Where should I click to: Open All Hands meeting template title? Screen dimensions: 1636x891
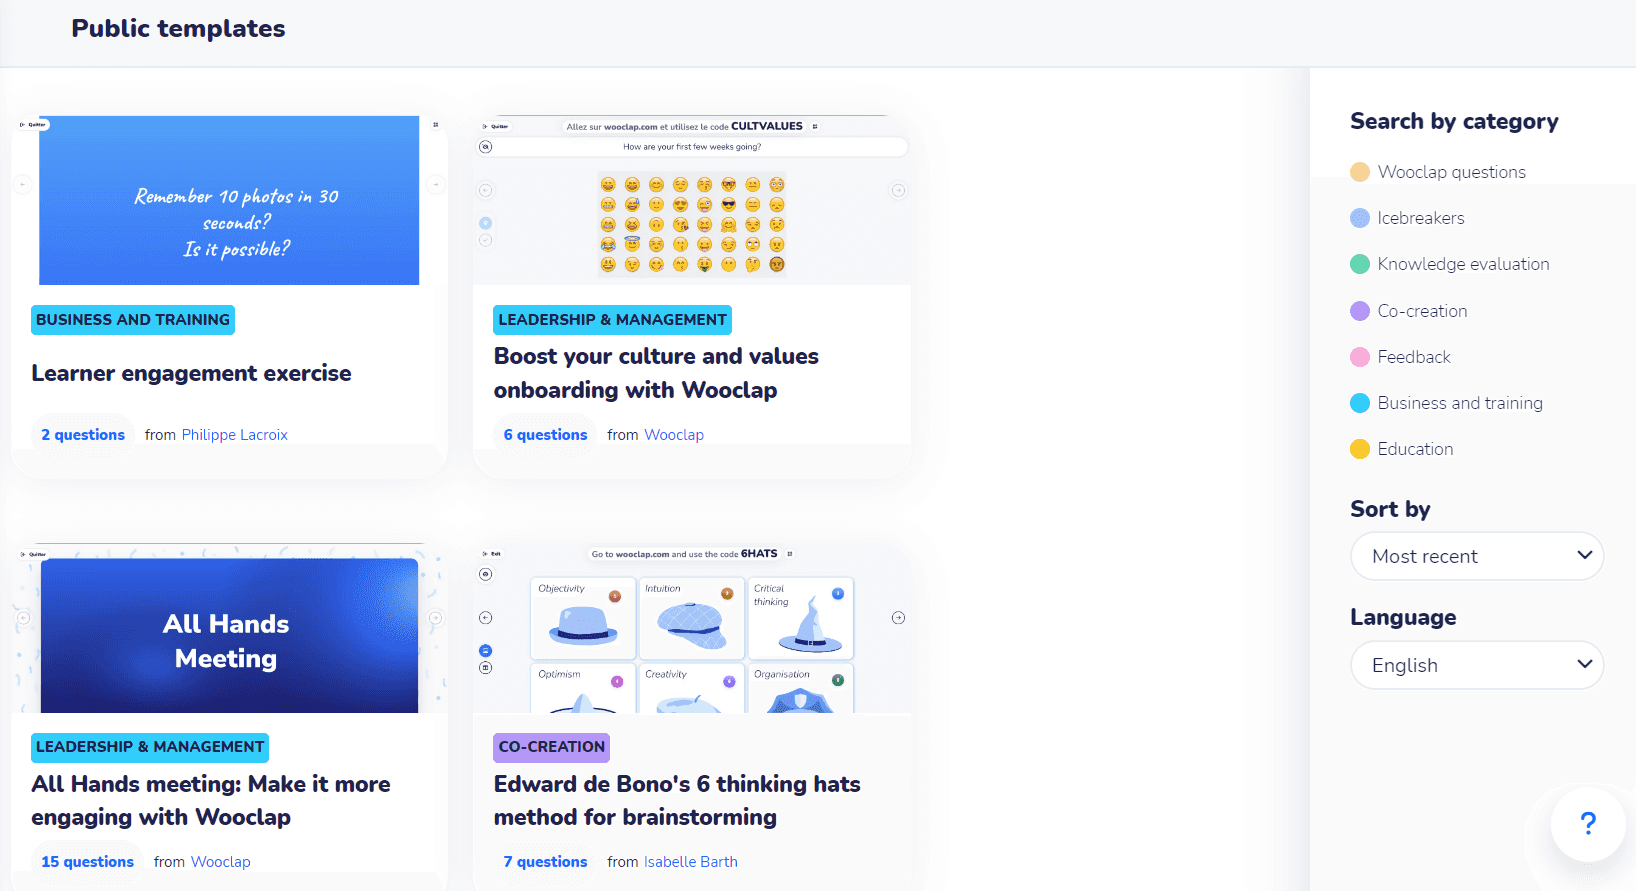[211, 800]
